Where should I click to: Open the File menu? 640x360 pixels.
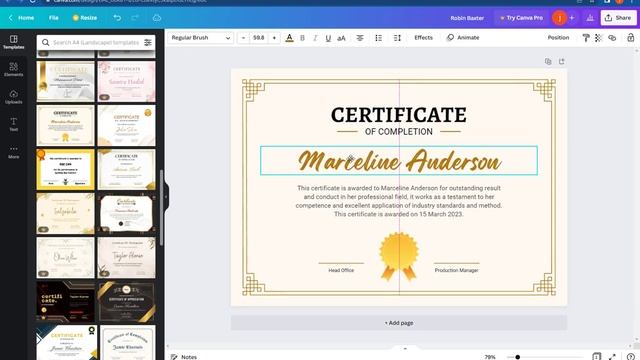(x=53, y=18)
